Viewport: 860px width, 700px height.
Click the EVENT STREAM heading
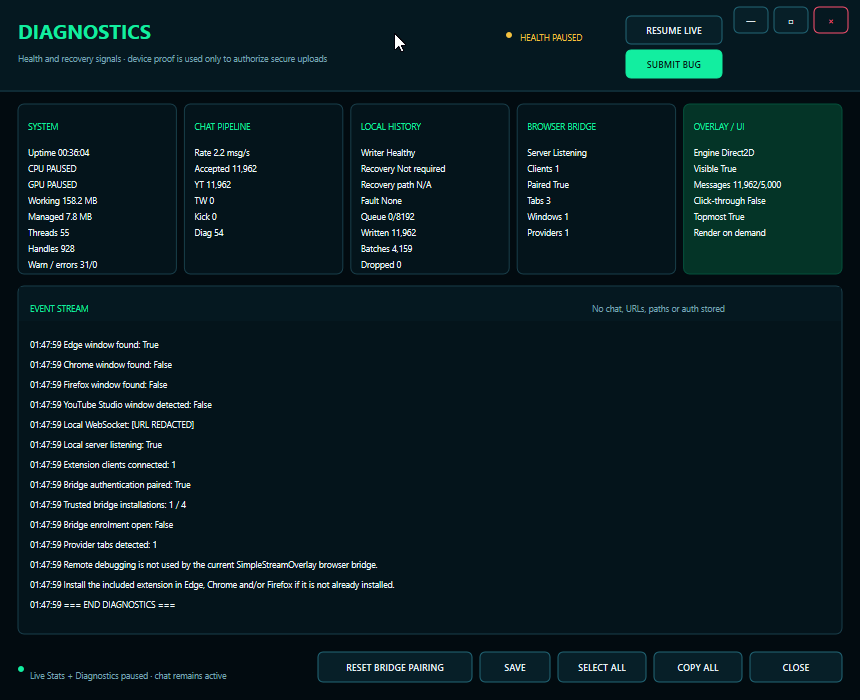tap(59, 309)
